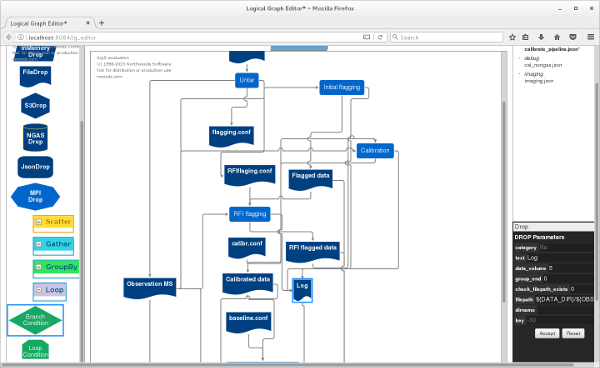The image size is (600, 368).
Task: Edit the data_volume parameter value
Action: (x=571, y=268)
